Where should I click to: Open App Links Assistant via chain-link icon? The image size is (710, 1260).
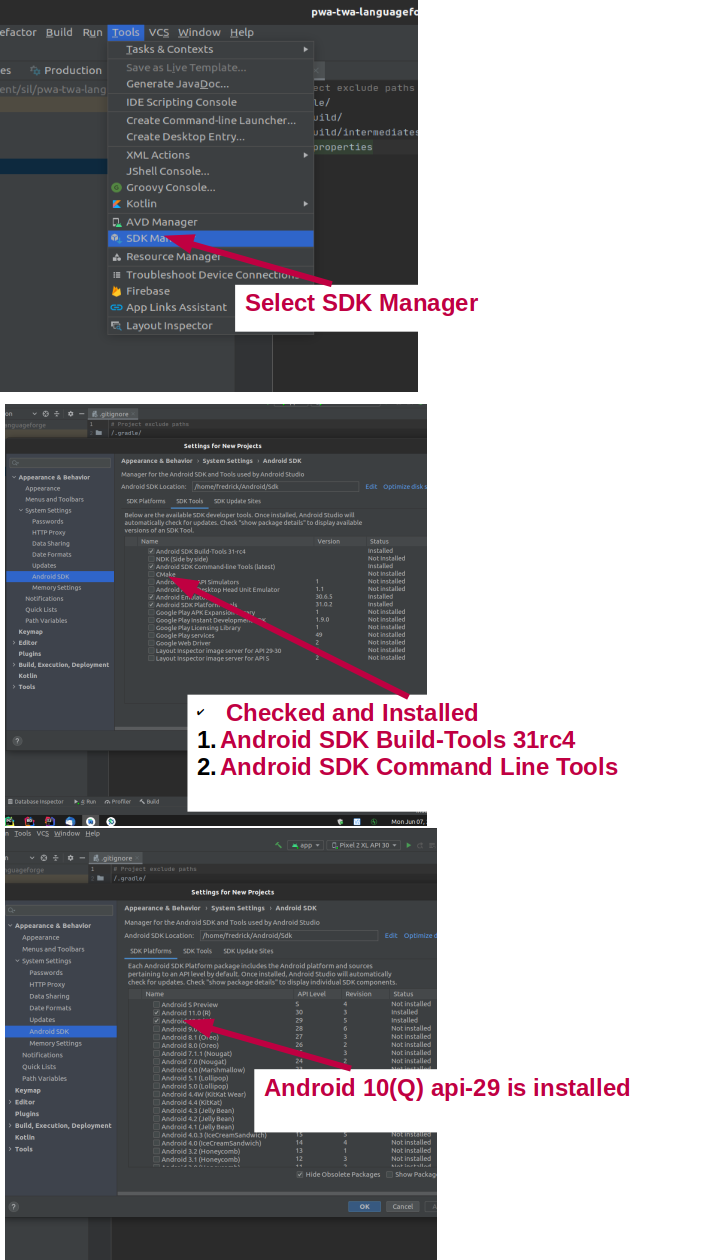coord(117,308)
